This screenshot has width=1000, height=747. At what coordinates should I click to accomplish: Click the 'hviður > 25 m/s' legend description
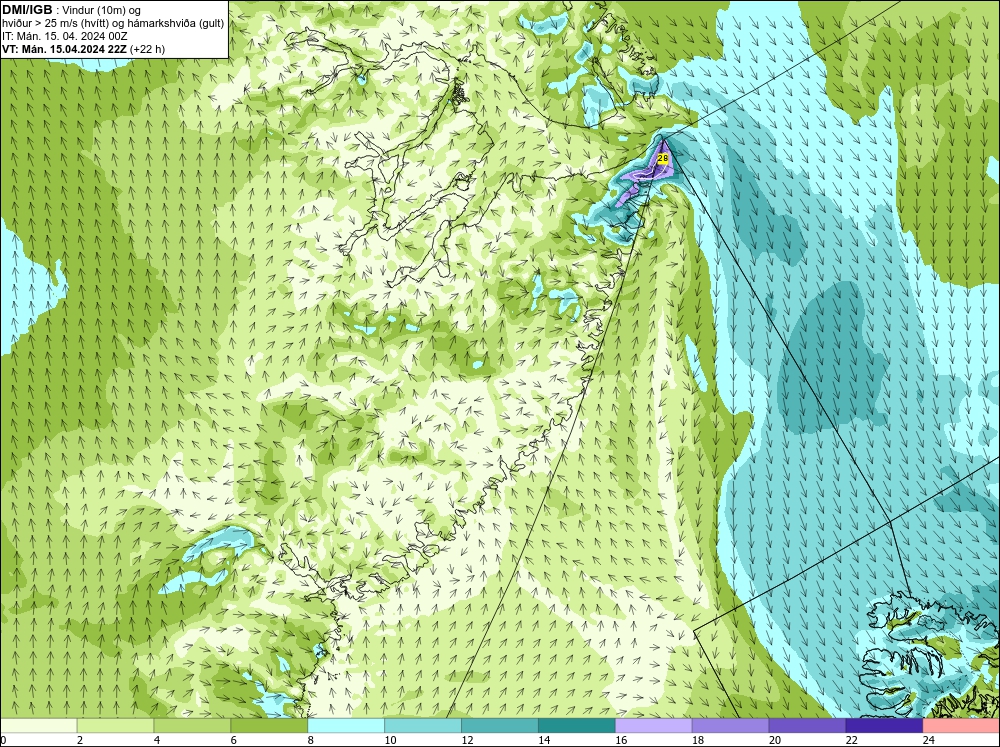[x=114, y=24]
